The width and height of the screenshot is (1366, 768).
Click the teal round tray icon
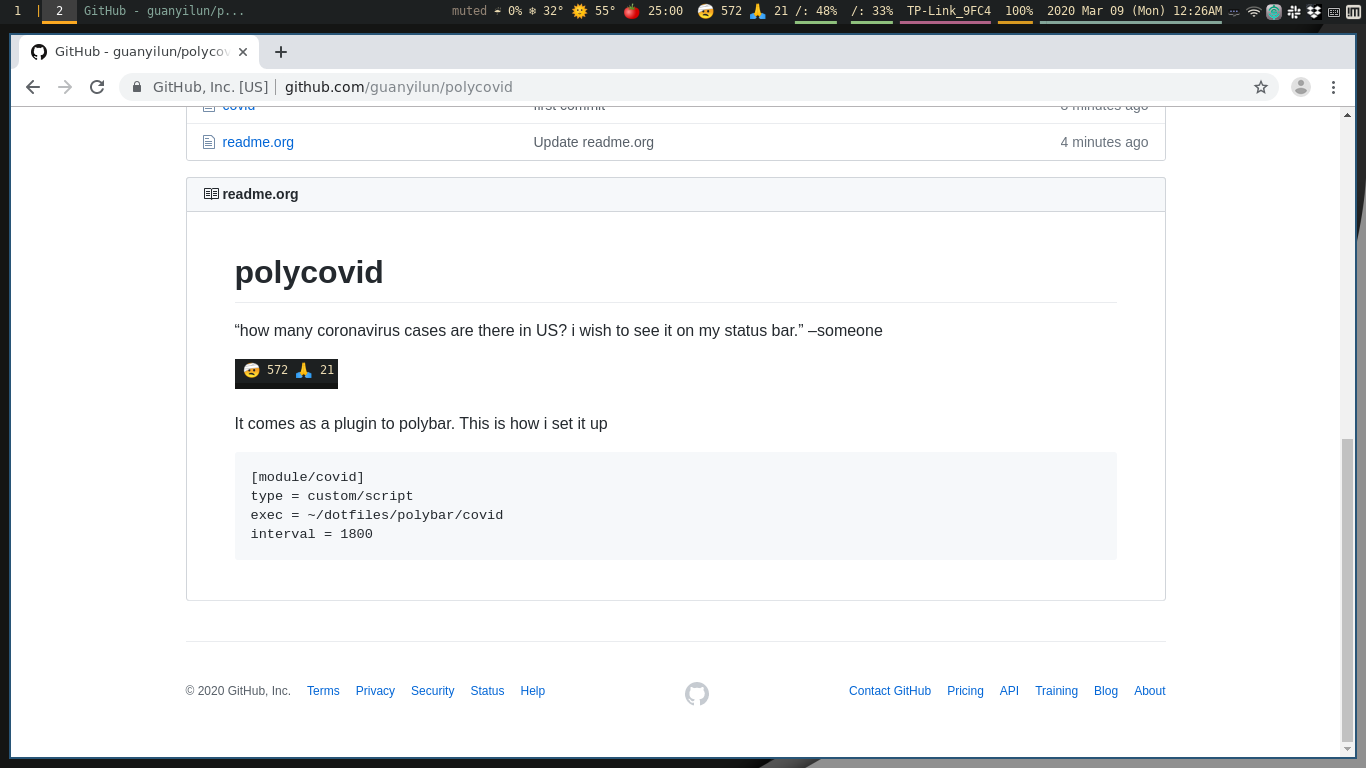[x=1274, y=12]
